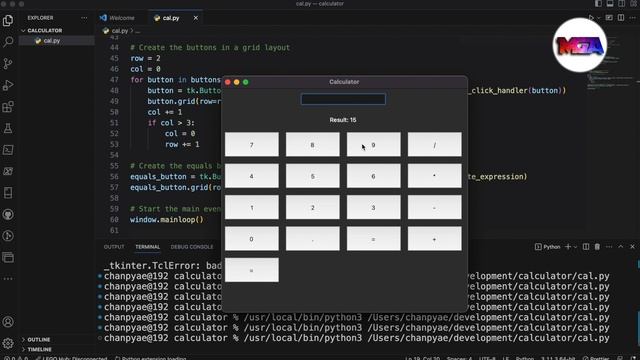Click the equals button in the row with 0

pyautogui.click(x=373, y=239)
